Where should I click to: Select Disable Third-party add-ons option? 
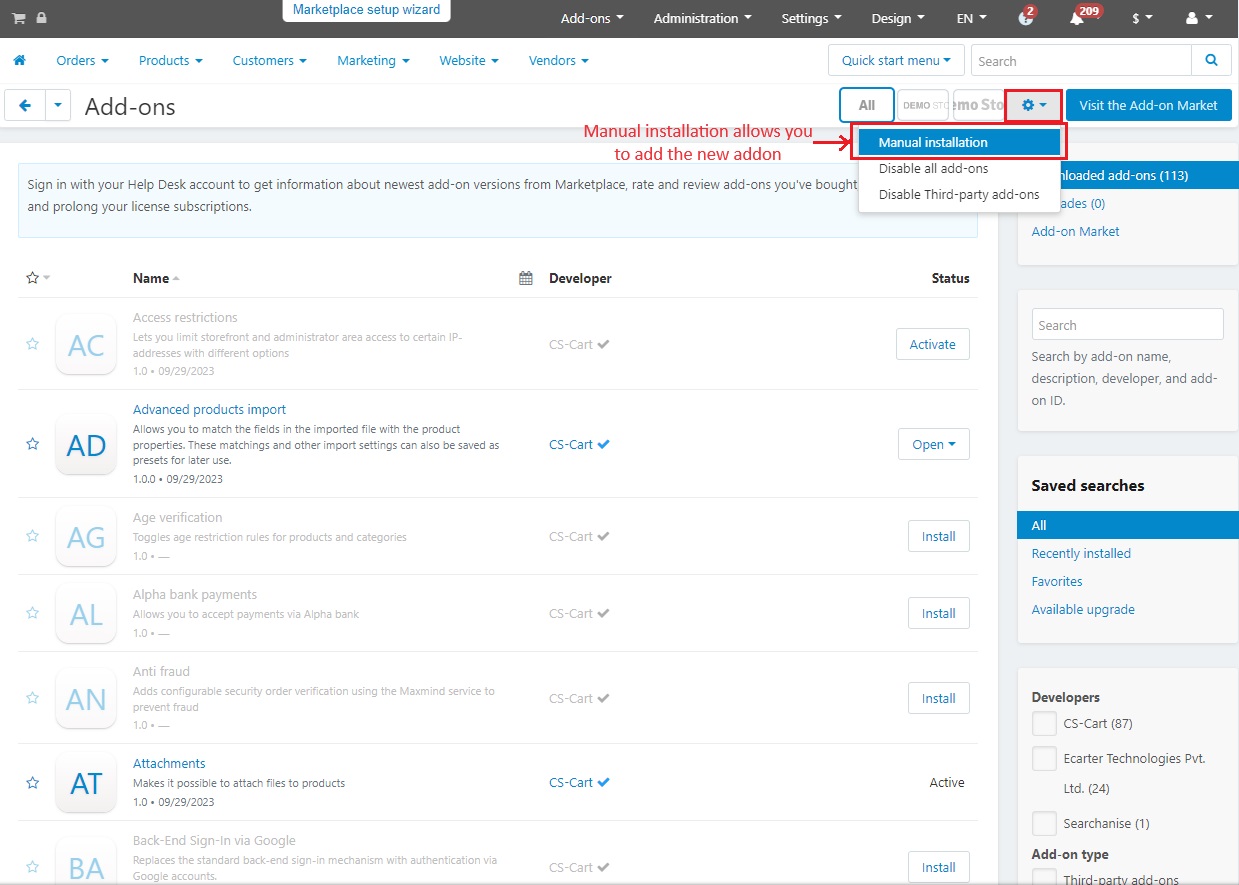click(959, 194)
